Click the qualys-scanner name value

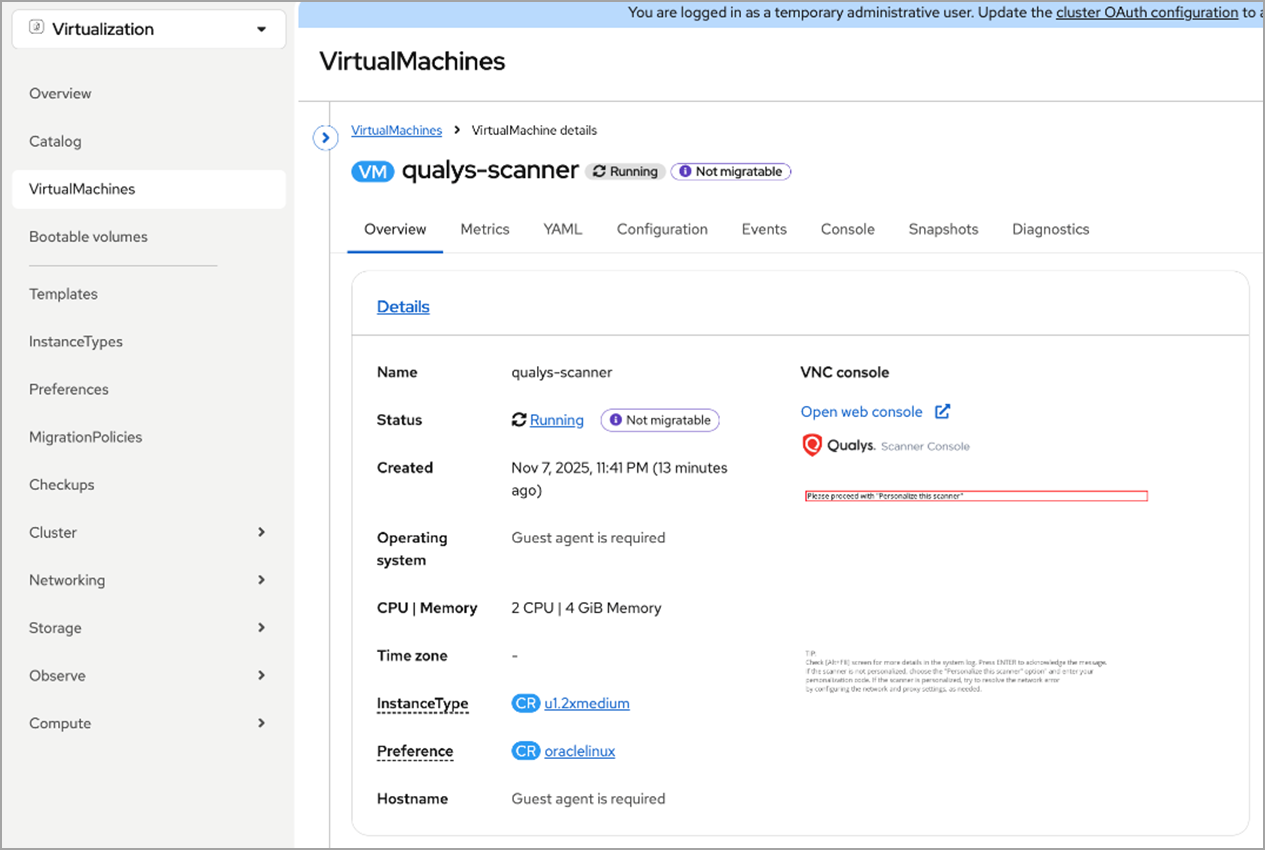562,373
